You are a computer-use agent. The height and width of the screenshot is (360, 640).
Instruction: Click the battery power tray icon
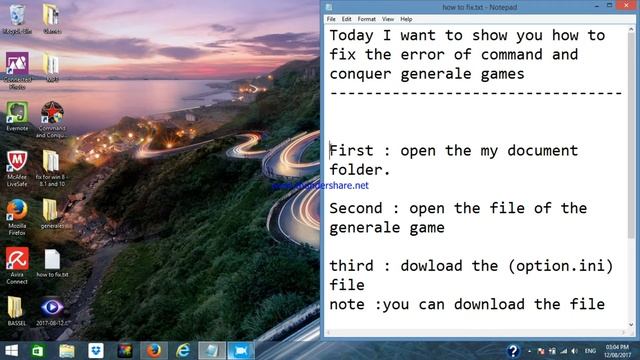[x=552, y=351]
